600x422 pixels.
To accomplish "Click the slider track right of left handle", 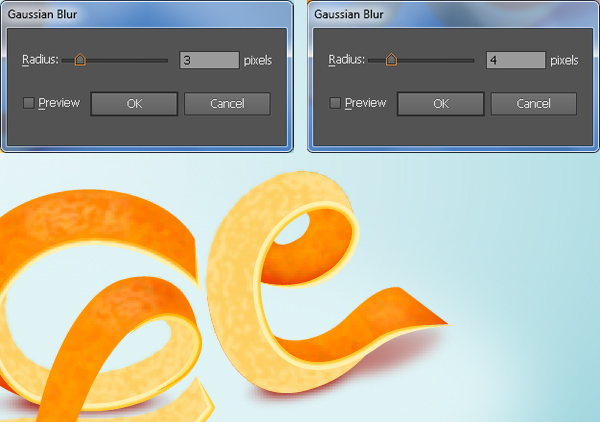I will click(126, 60).
